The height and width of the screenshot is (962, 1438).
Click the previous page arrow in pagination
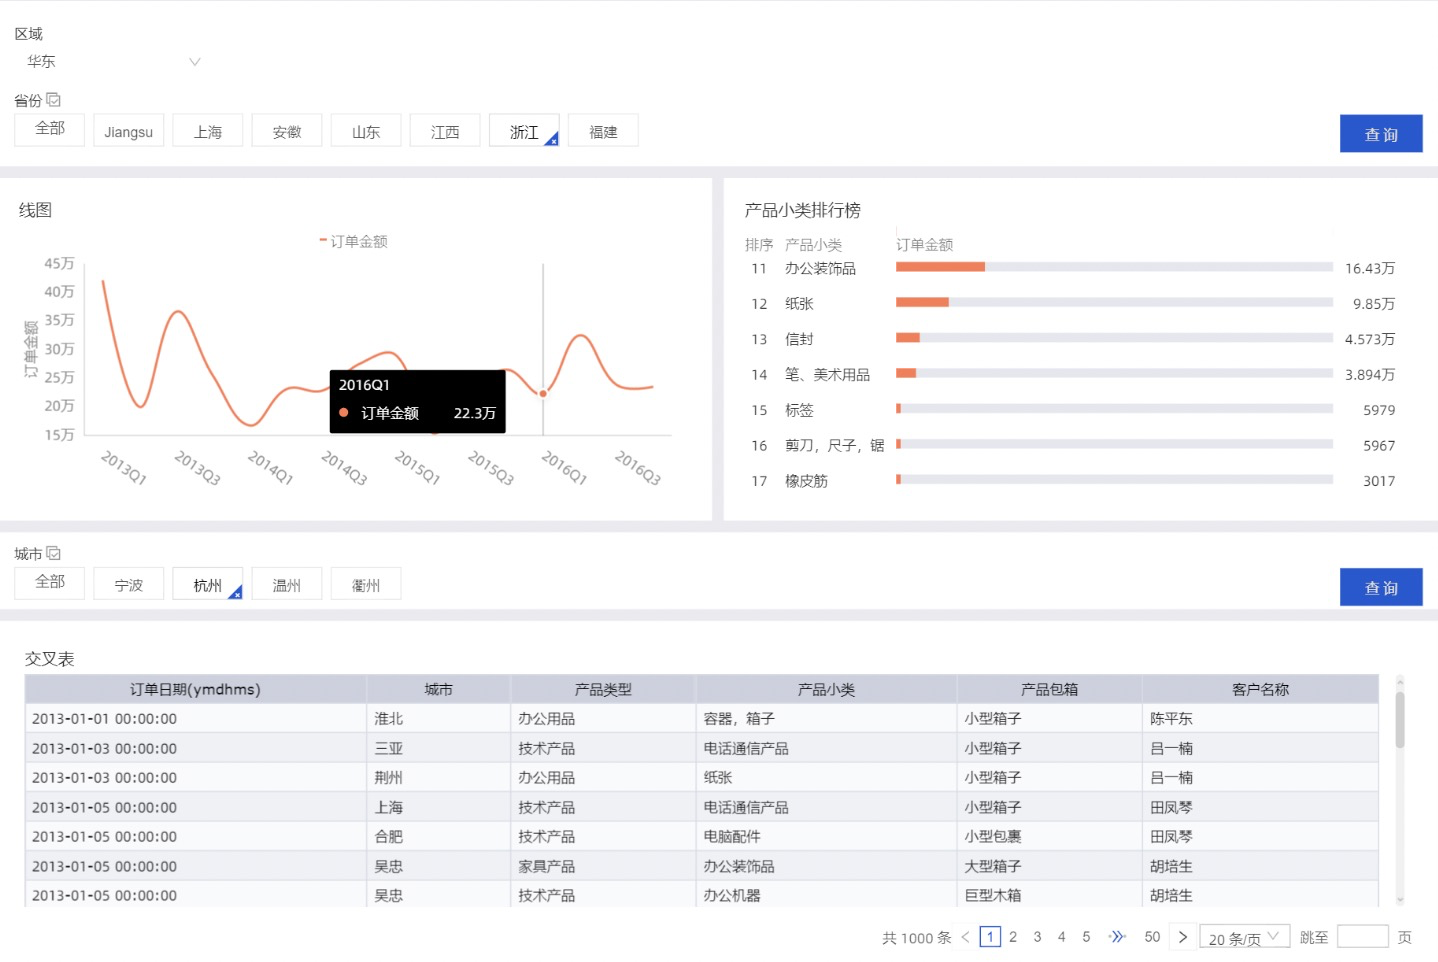click(965, 937)
